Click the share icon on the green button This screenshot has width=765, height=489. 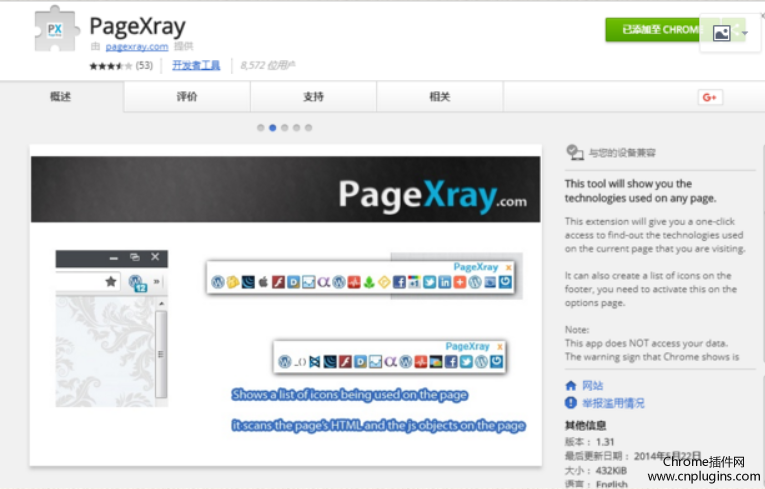(x=736, y=30)
